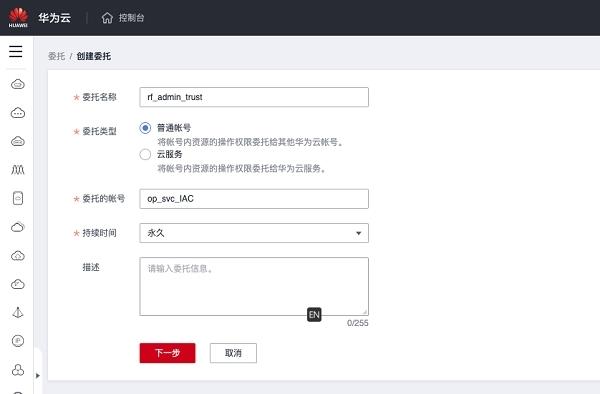Select the 普通帐号 radio button
Viewport: 600px width, 394px height.
click(145, 128)
